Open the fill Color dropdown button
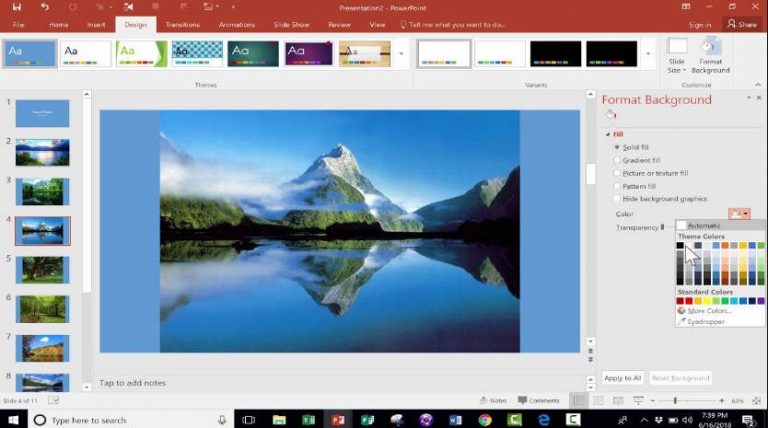 click(x=739, y=214)
